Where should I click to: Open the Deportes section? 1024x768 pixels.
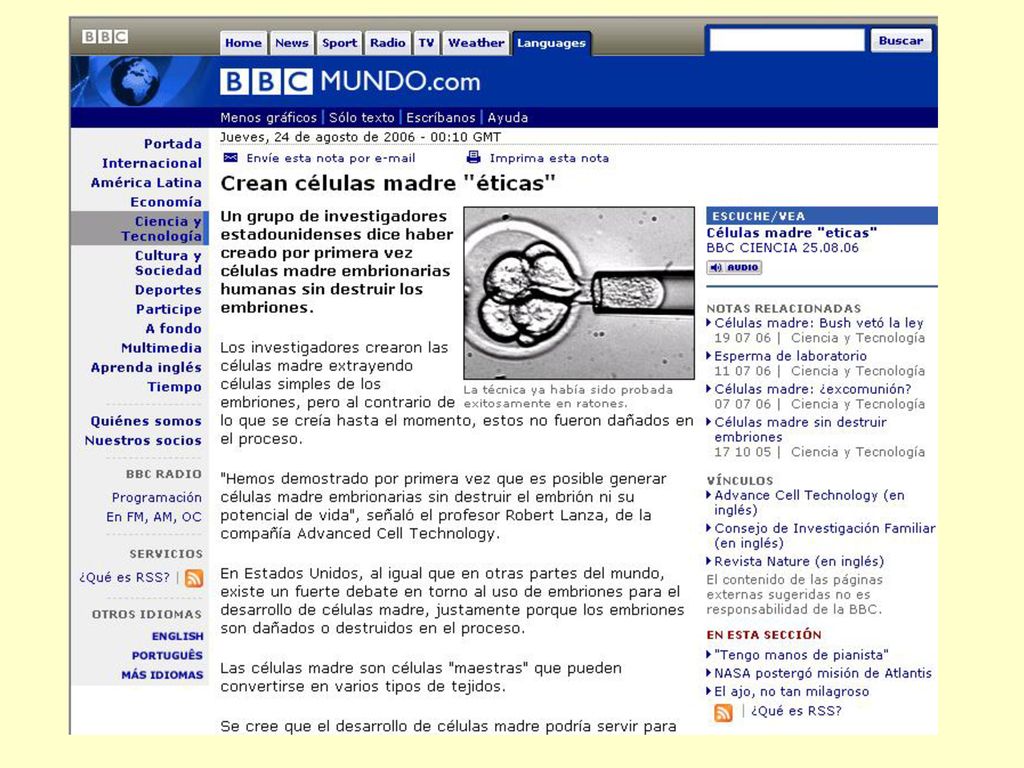168,289
